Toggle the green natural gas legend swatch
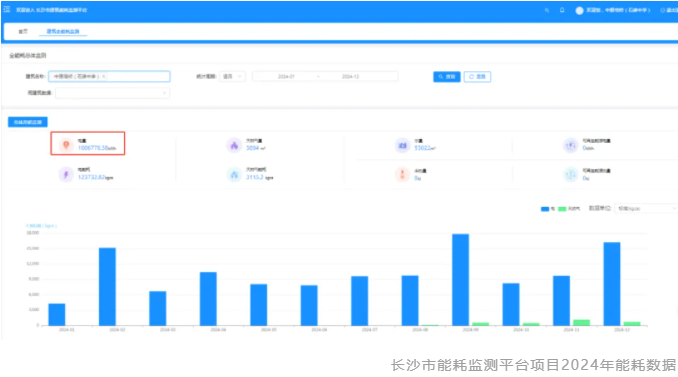Image resolution: width=678 pixels, height=377 pixels. (x=562, y=209)
